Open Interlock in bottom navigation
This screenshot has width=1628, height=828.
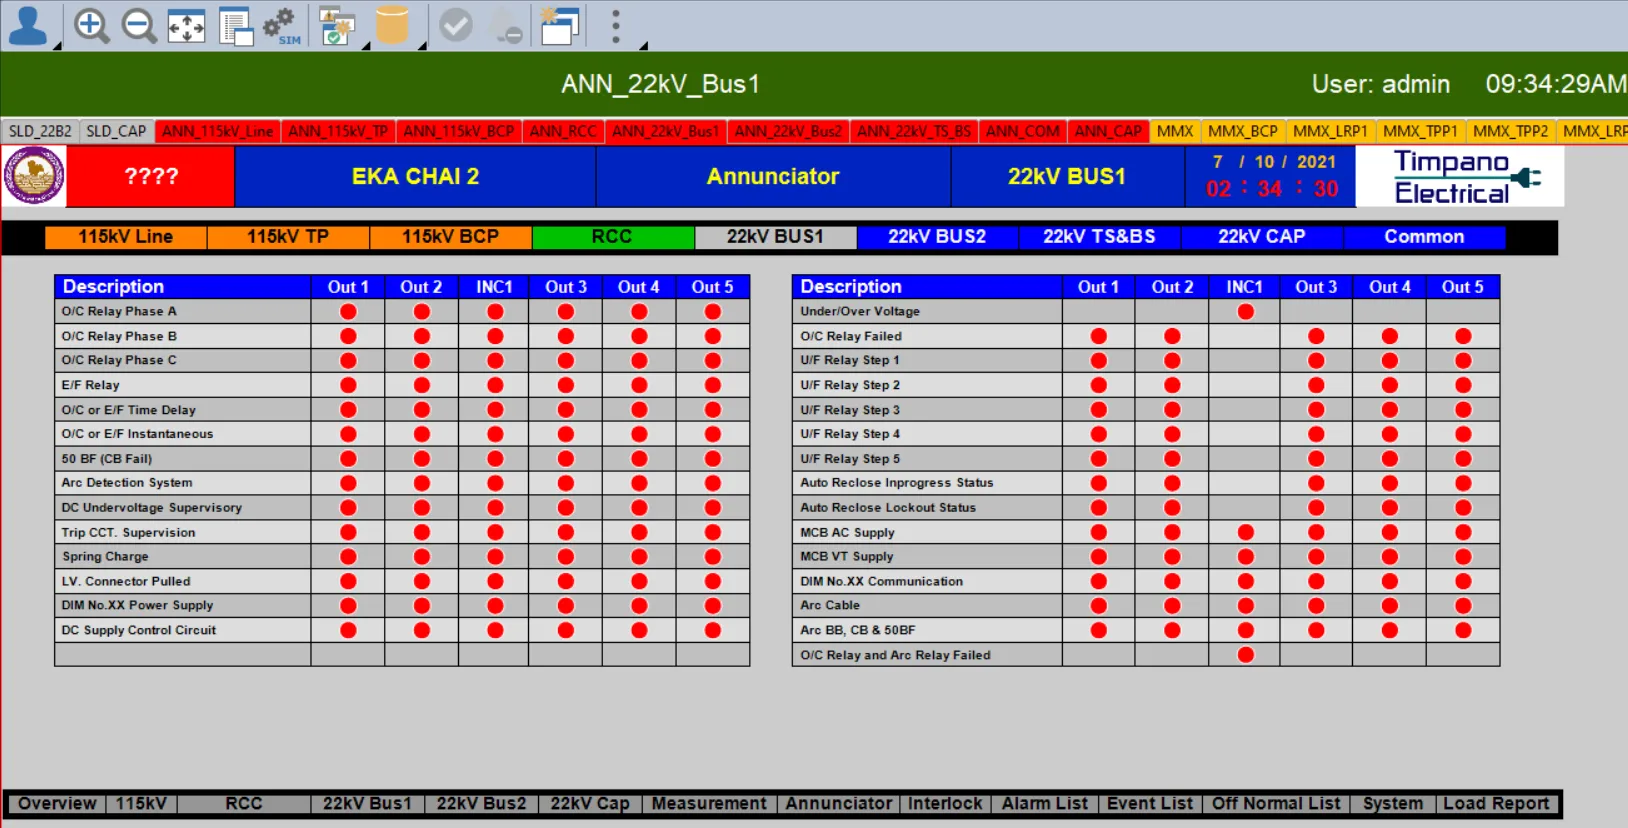pos(945,804)
